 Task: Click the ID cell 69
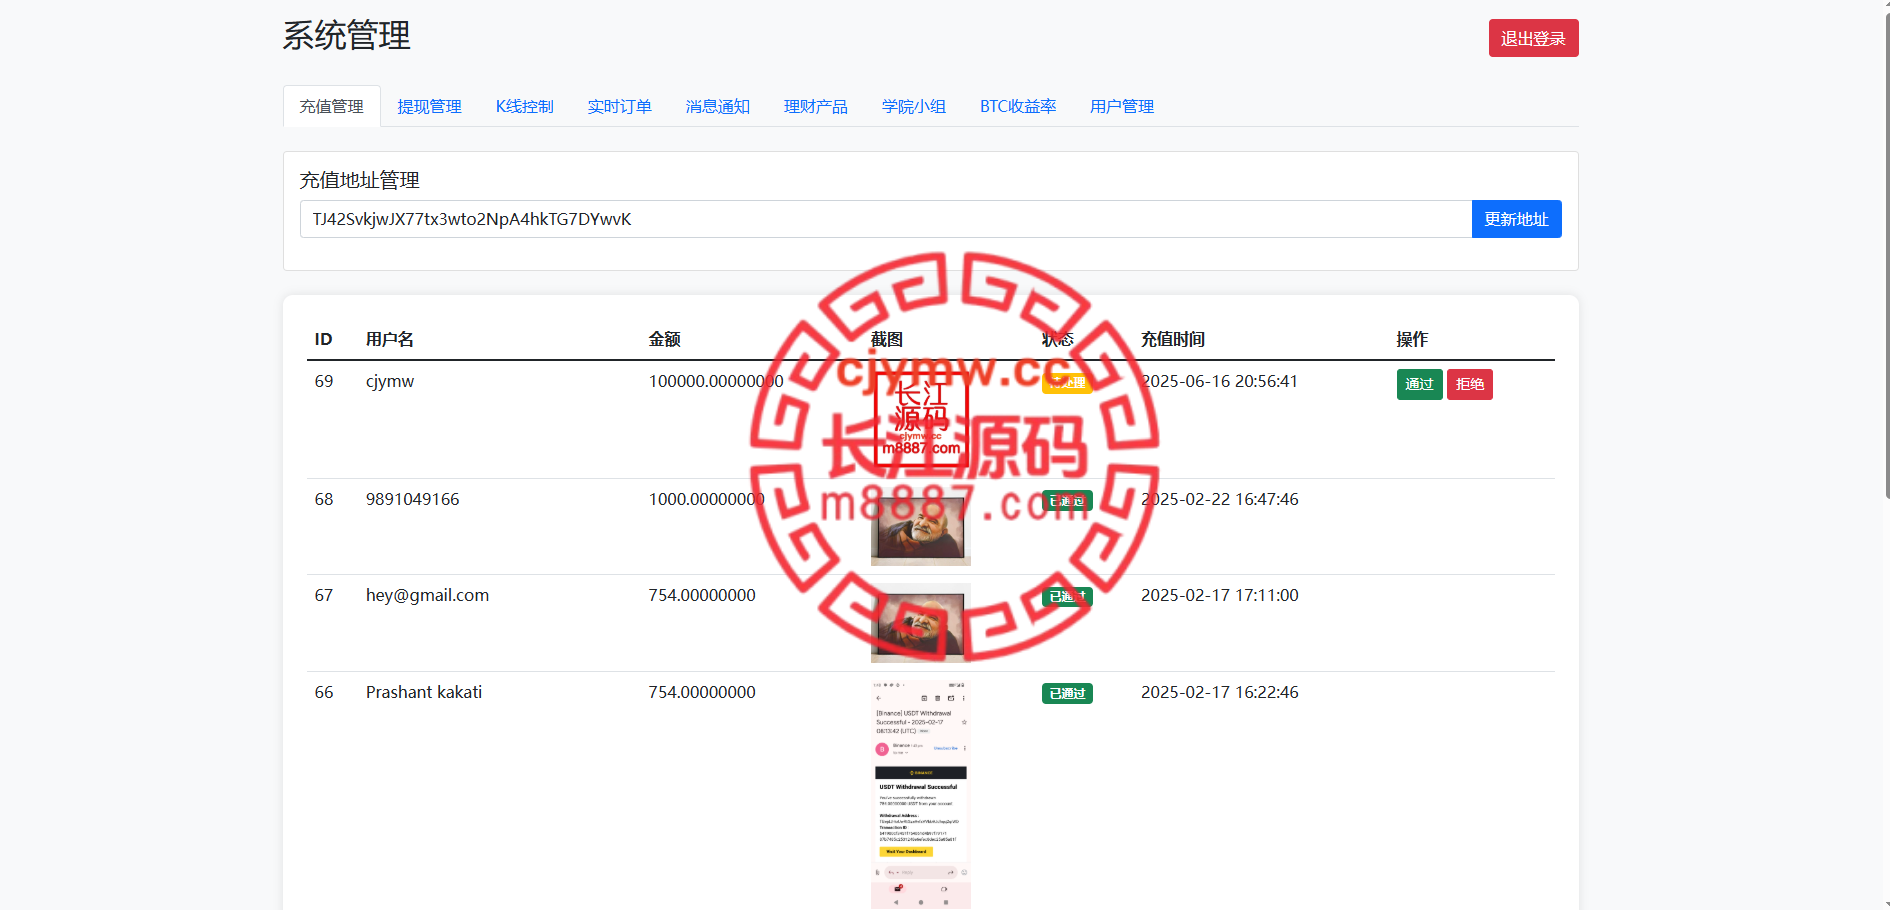click(324, 381)
